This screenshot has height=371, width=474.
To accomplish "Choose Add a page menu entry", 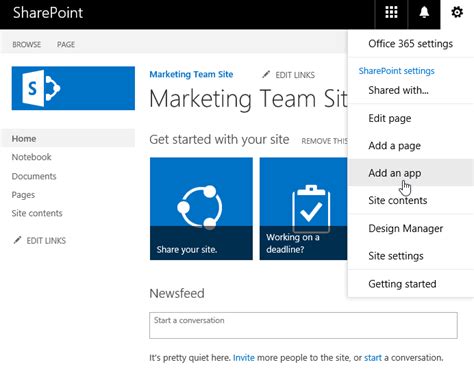I will [410, 146].
